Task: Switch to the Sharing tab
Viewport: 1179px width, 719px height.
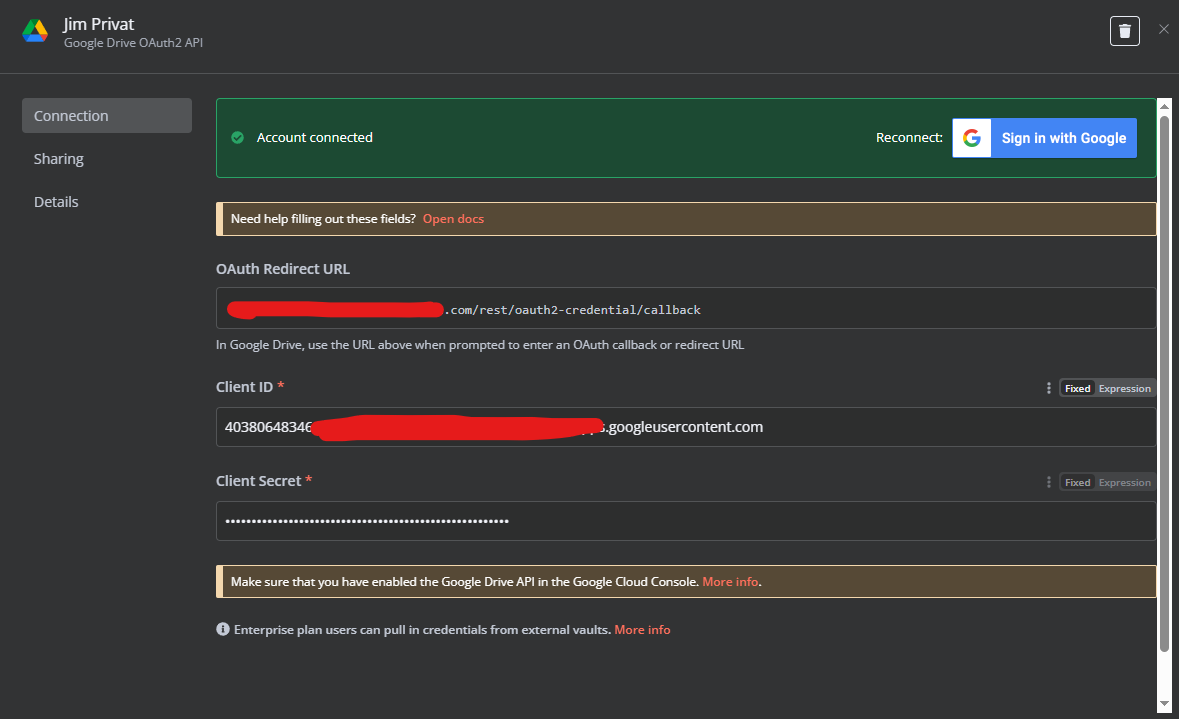Action: tap(59, 159)
